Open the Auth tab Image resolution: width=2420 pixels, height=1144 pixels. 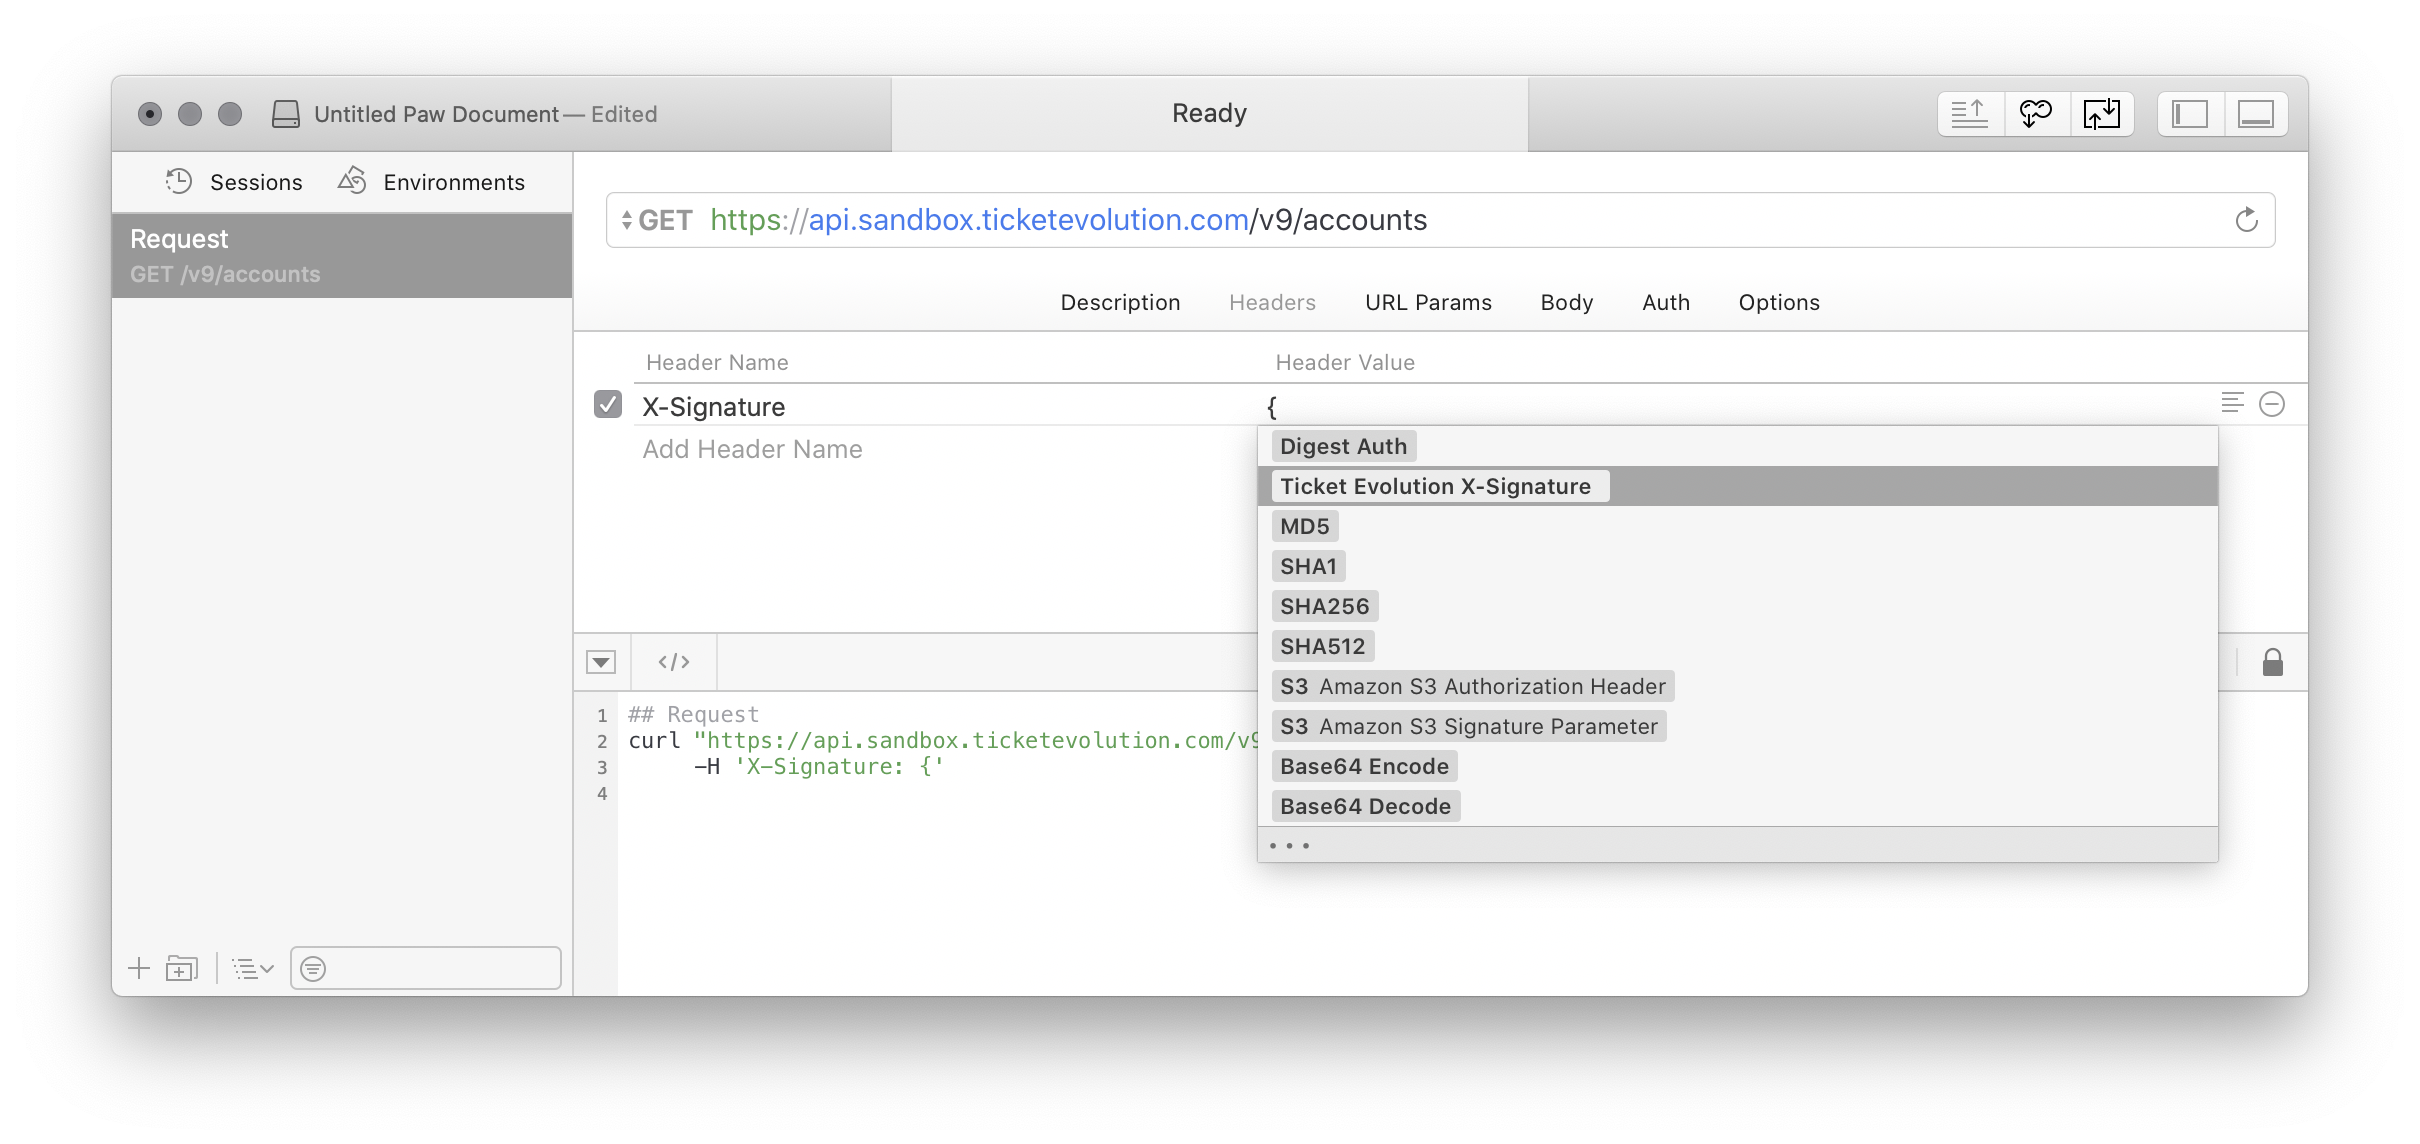tap(1665, 303)
